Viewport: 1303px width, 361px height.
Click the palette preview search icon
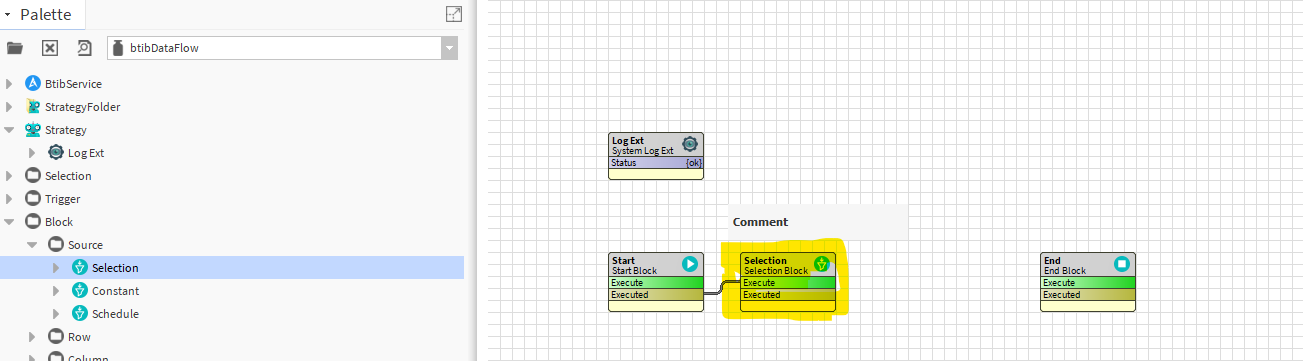[x=84, y=48]
